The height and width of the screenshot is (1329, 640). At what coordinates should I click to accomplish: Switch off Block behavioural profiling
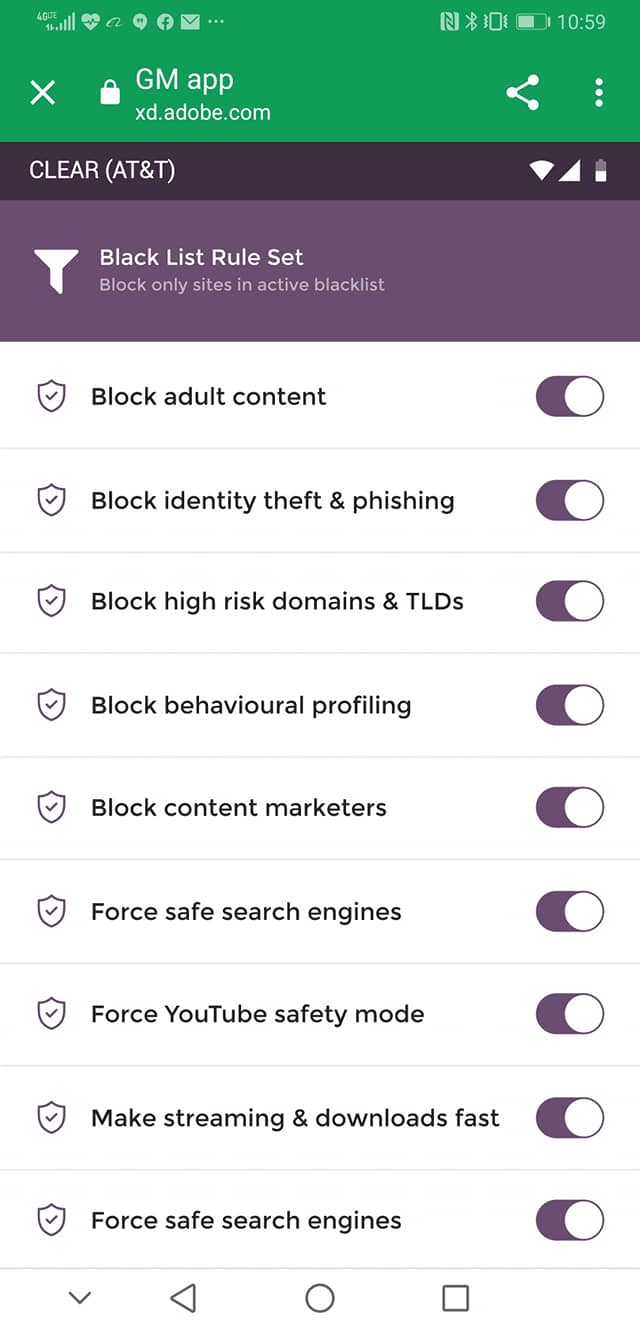click(x=570, y=705)
